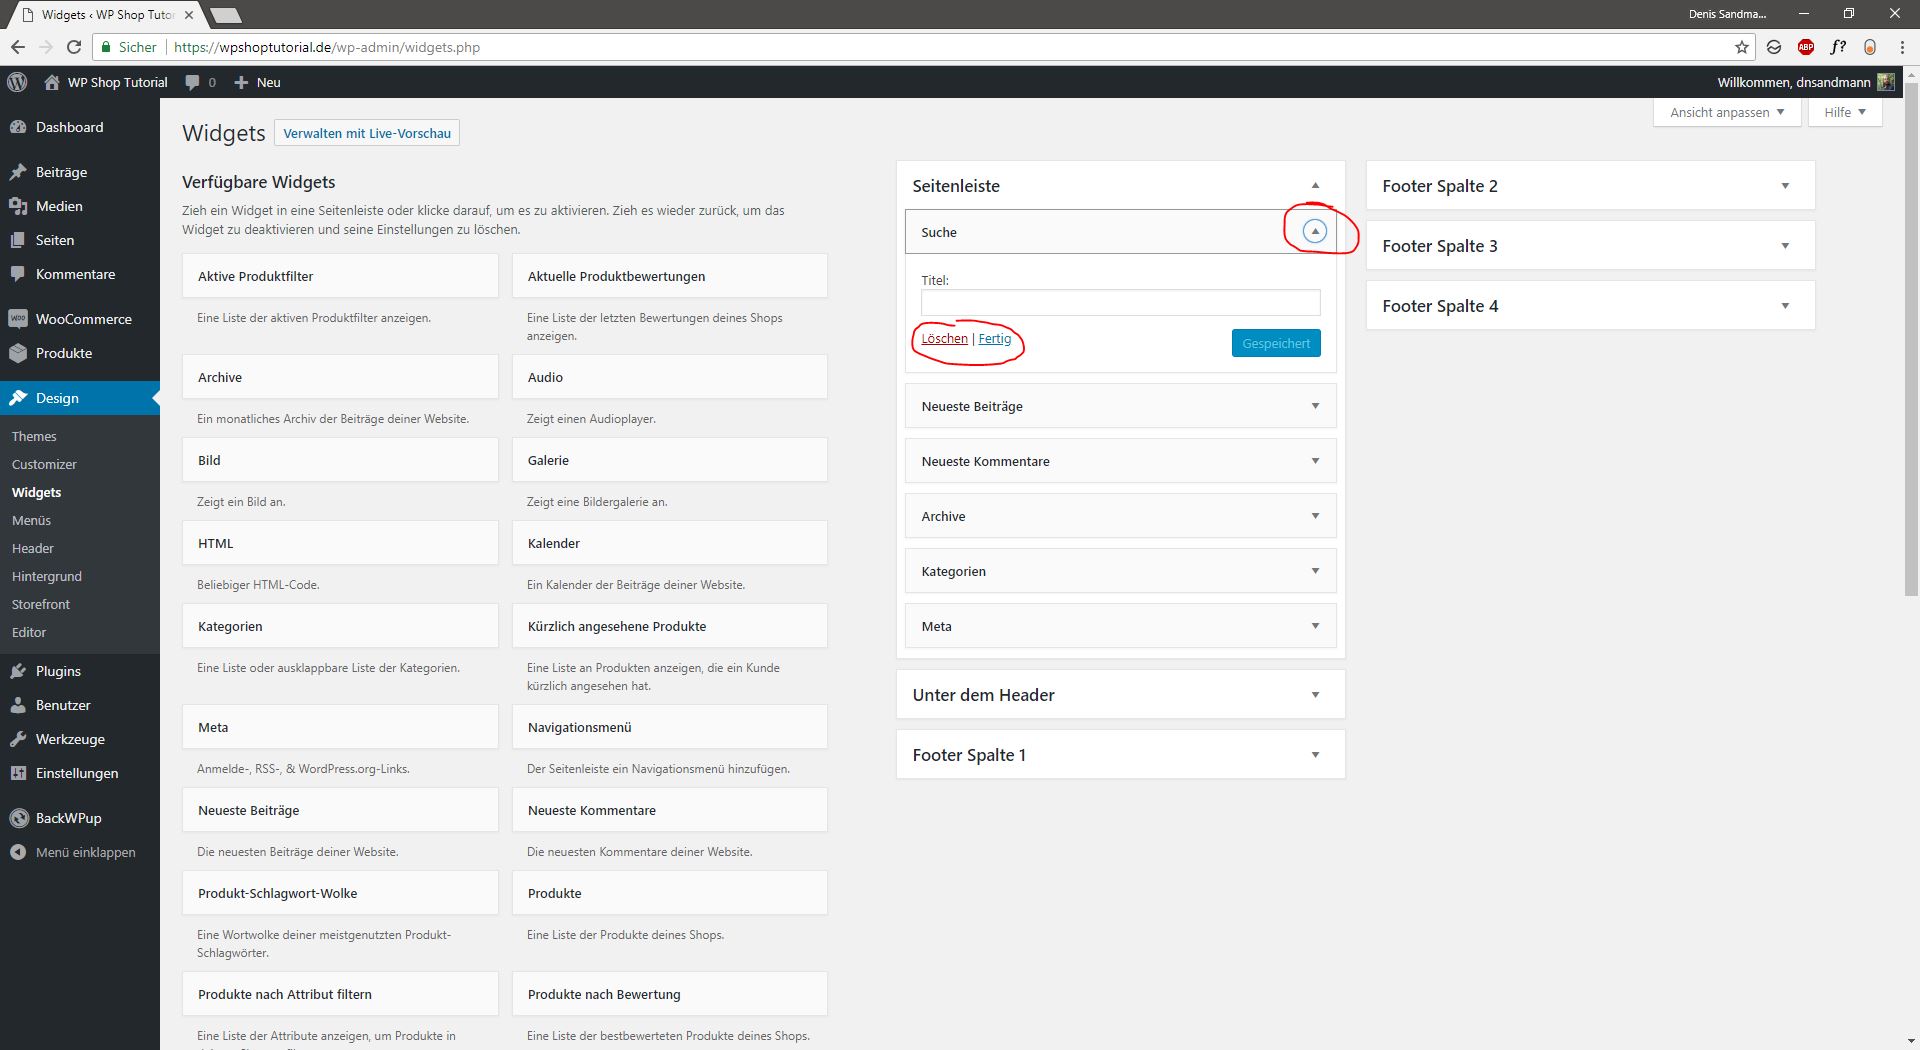Click the user avatar next to dnsandmann
This screenshot has height=1050, width=1920.
1886,82
